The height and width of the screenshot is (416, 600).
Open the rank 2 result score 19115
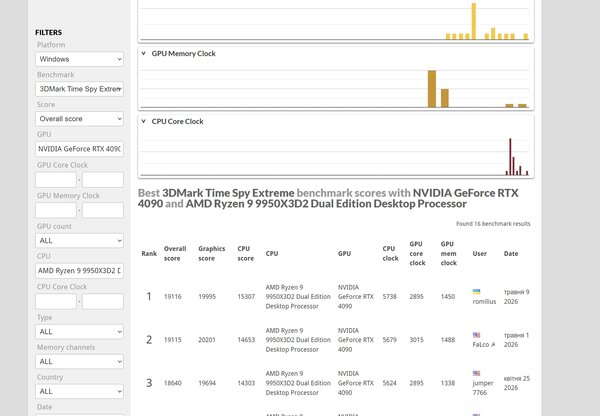pyautogui.click(x=173, y=340)
